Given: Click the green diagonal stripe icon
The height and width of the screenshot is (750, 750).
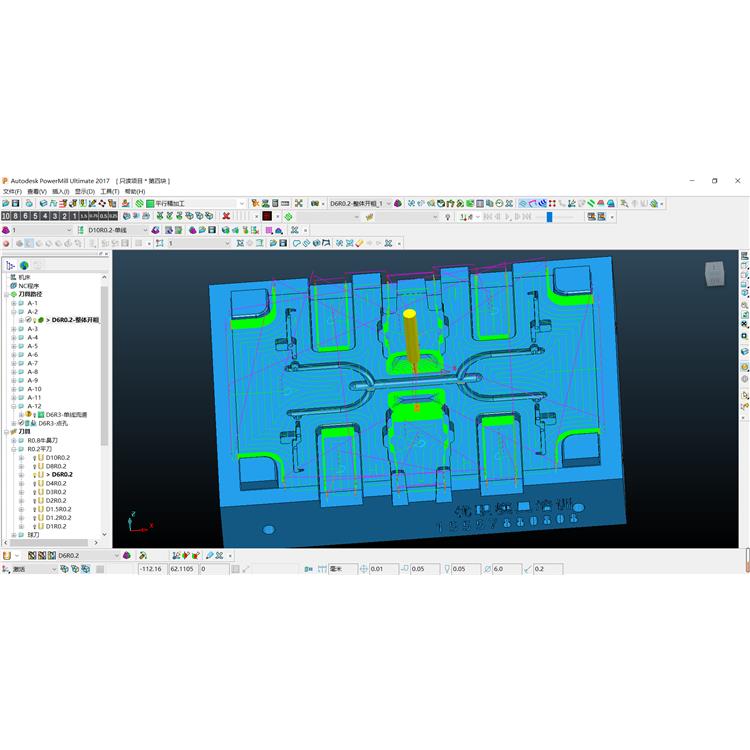Looking at the screenshot, I should pos(592,203).
